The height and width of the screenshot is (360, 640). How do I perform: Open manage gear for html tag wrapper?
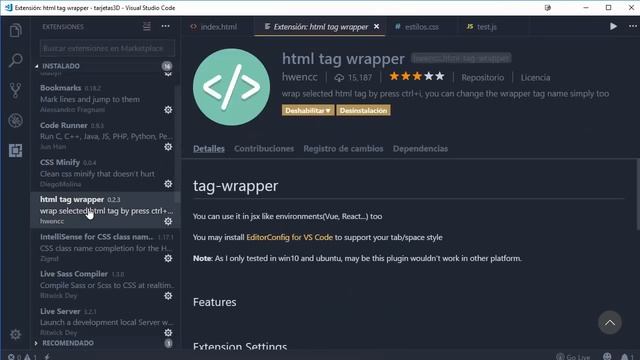(x=168, y=221)
